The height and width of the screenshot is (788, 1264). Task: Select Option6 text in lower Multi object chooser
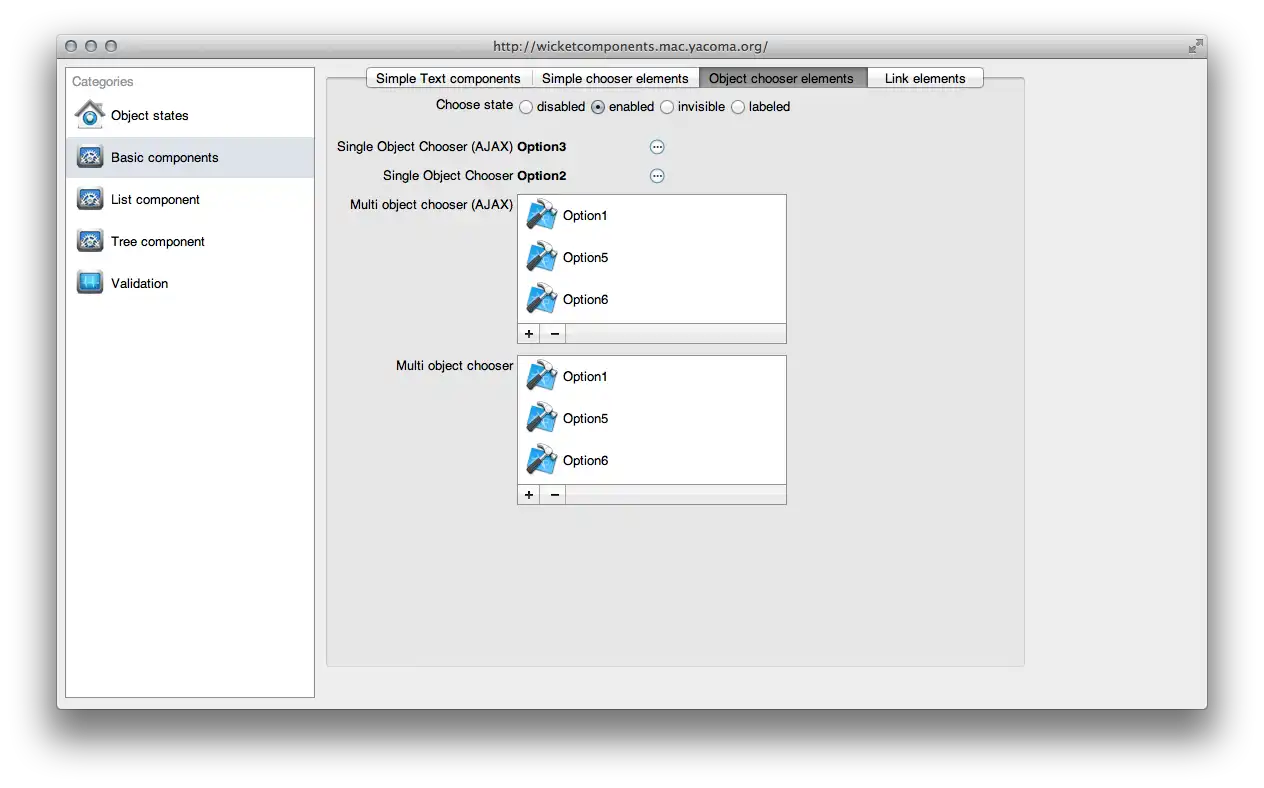coord(585,460)
